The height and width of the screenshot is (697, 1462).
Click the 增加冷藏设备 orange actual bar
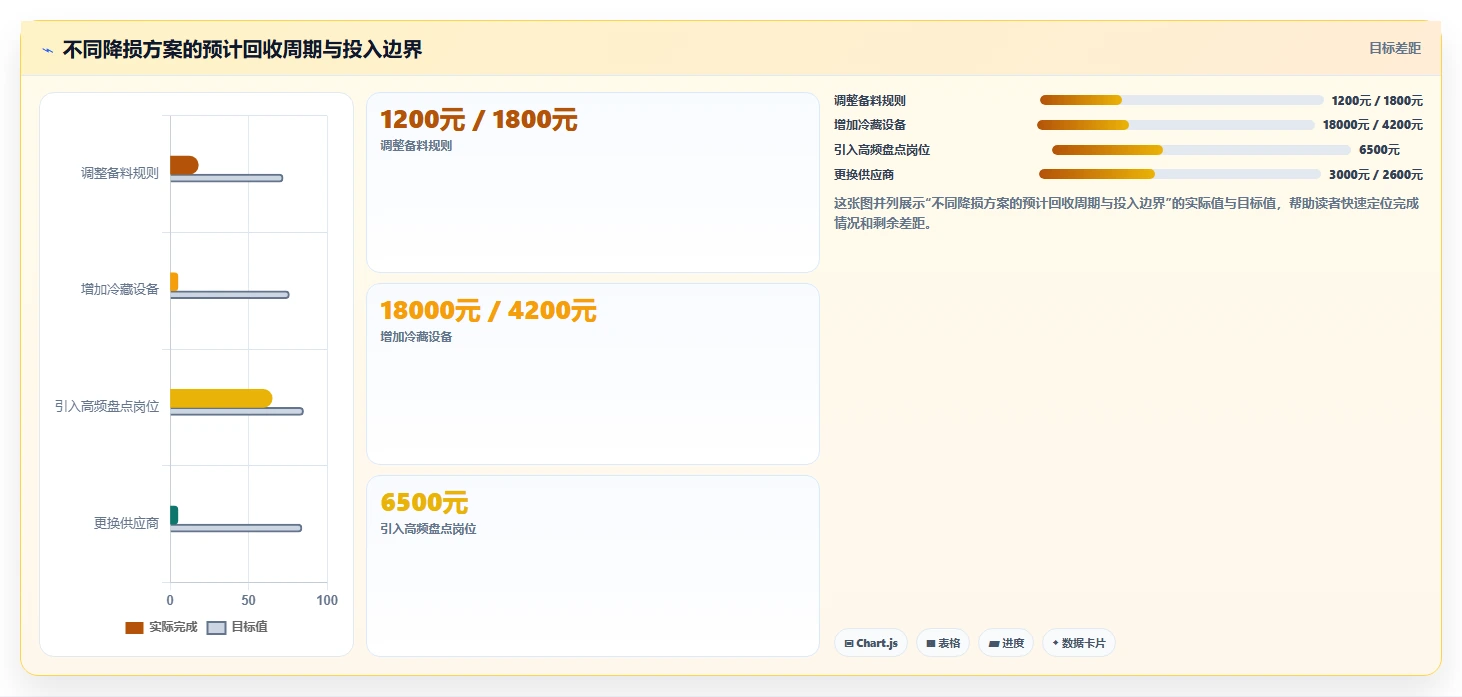pos(174,282)
